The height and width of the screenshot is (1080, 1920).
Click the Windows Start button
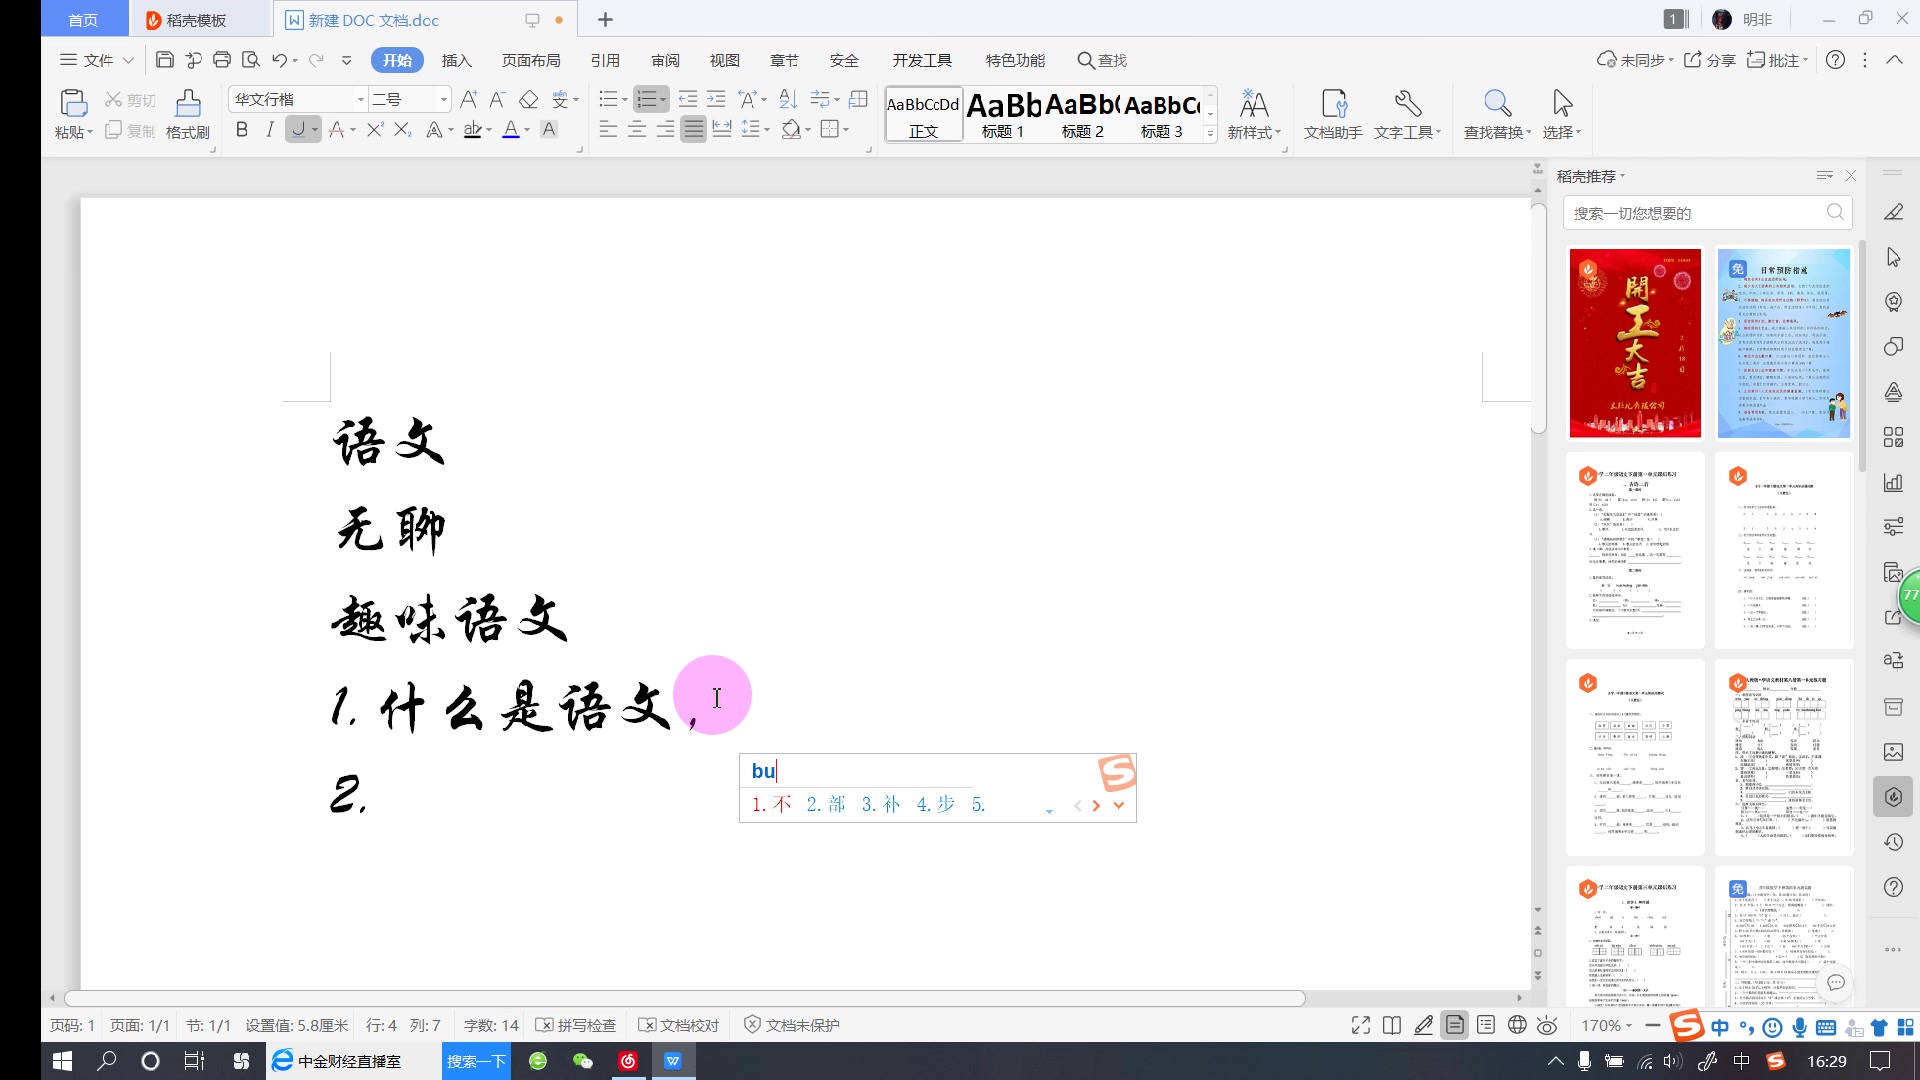coord(62,1061)
